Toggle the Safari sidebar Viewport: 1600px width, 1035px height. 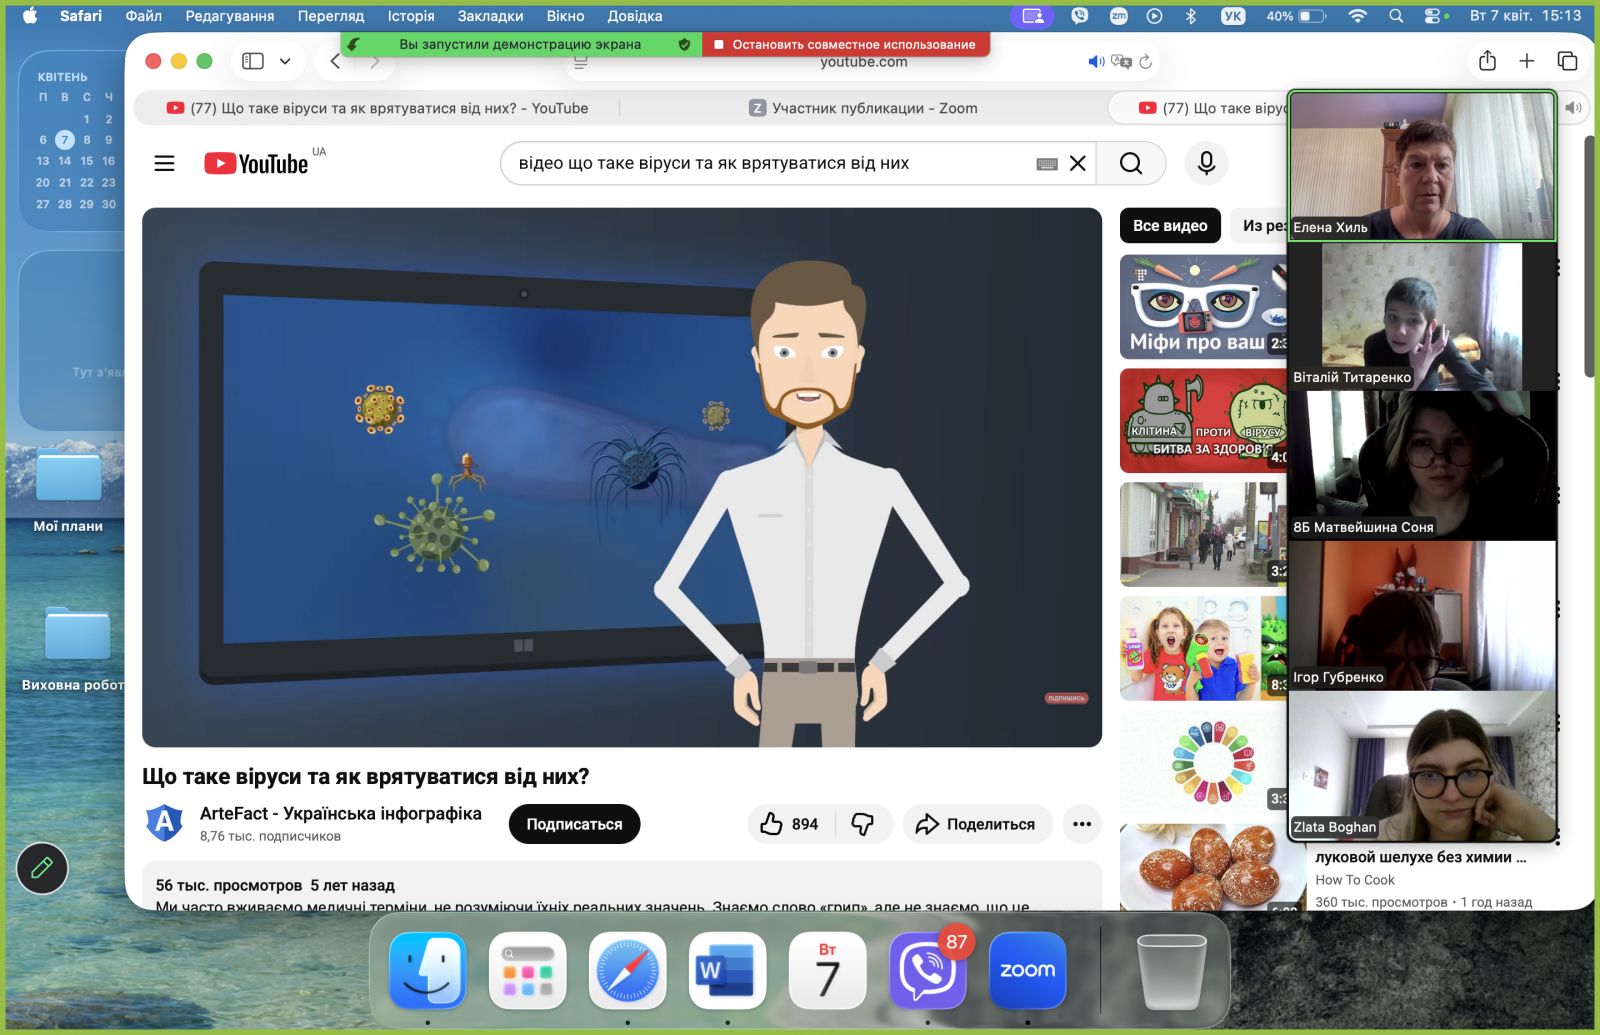[x=253, y=61]
